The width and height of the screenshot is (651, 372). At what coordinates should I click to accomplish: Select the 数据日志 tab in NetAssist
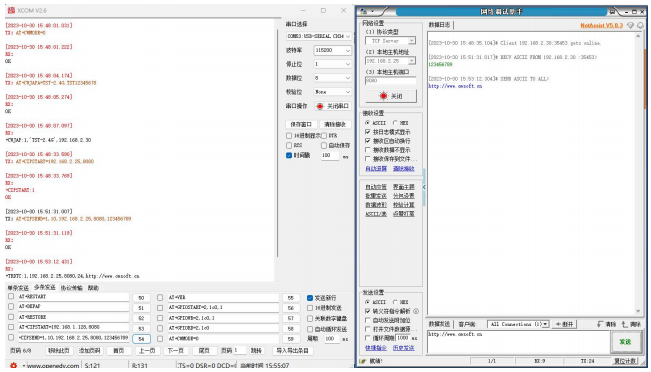[440, 25]
